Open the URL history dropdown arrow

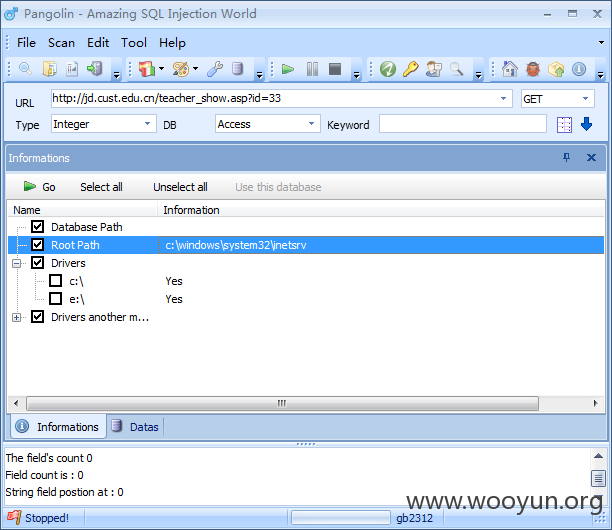pyautogui.click(x=503, y=98)
